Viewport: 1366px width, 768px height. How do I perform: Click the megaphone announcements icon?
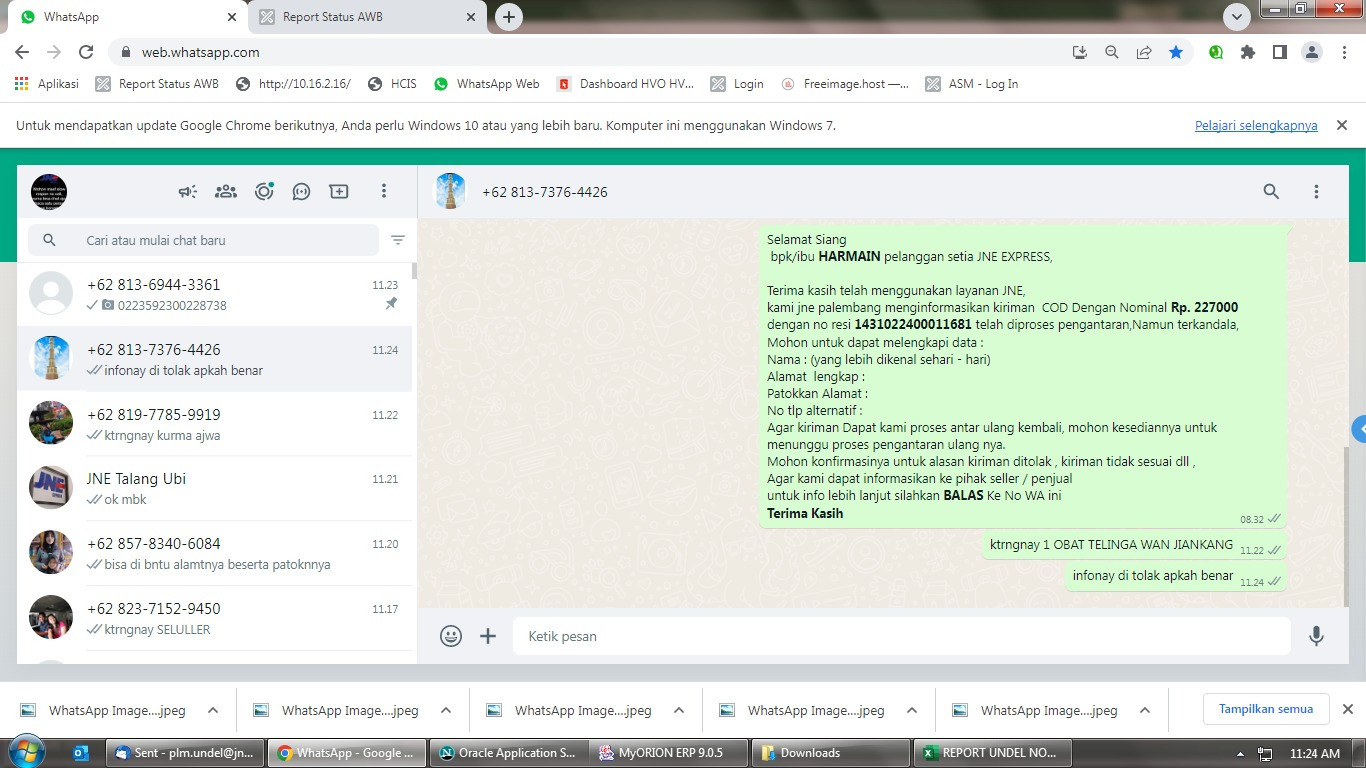[x=188, y=191]
